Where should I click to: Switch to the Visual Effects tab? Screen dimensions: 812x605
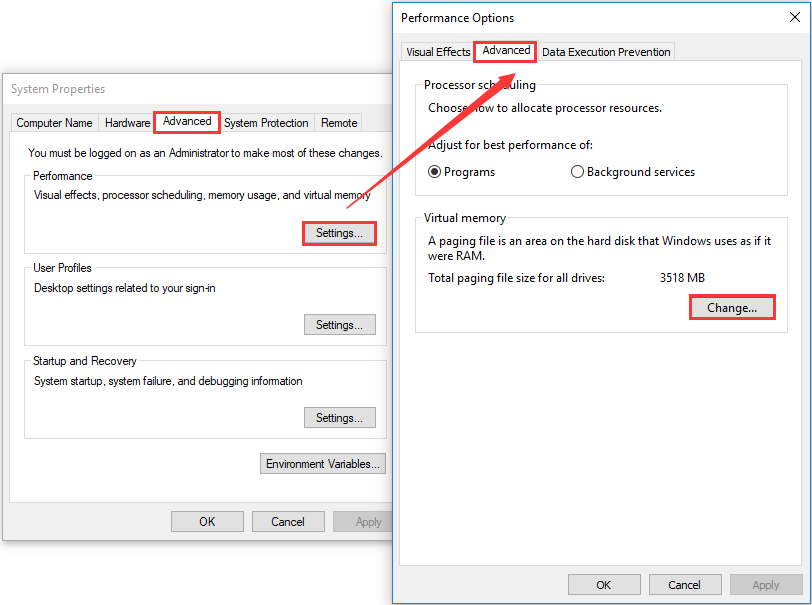tap(437, 51)
